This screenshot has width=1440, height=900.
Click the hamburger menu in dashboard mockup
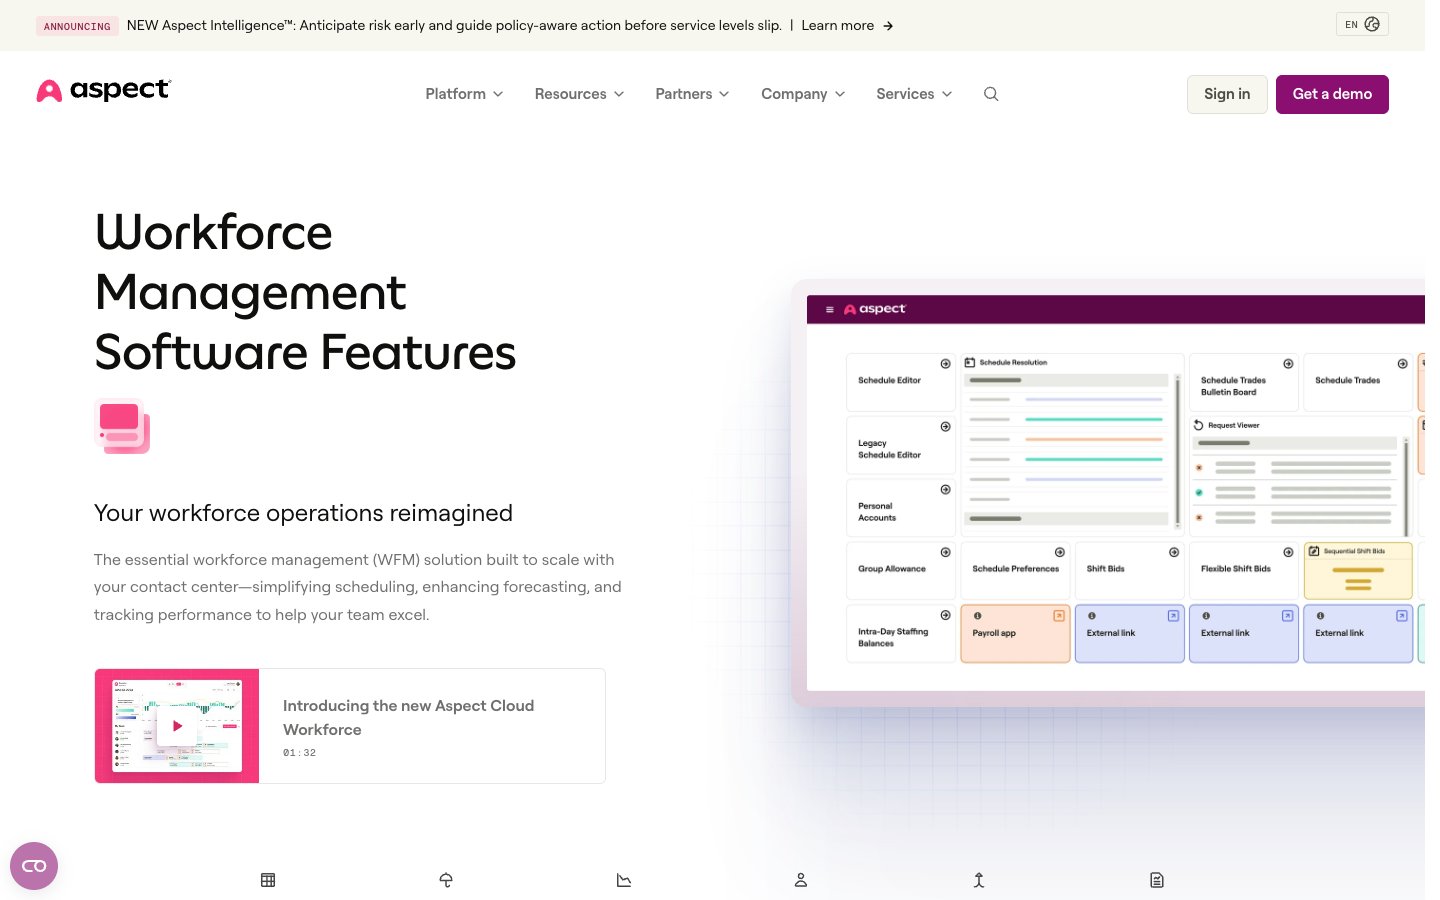(x=829, y=309)
